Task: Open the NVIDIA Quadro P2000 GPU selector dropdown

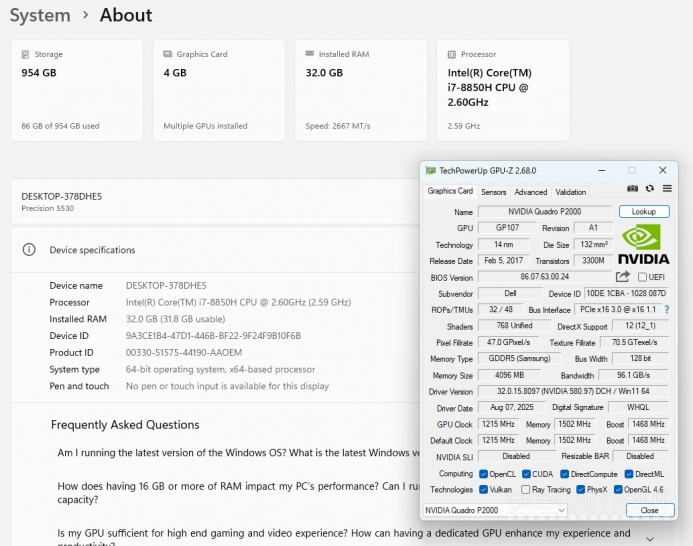Action: pos(495,510)
